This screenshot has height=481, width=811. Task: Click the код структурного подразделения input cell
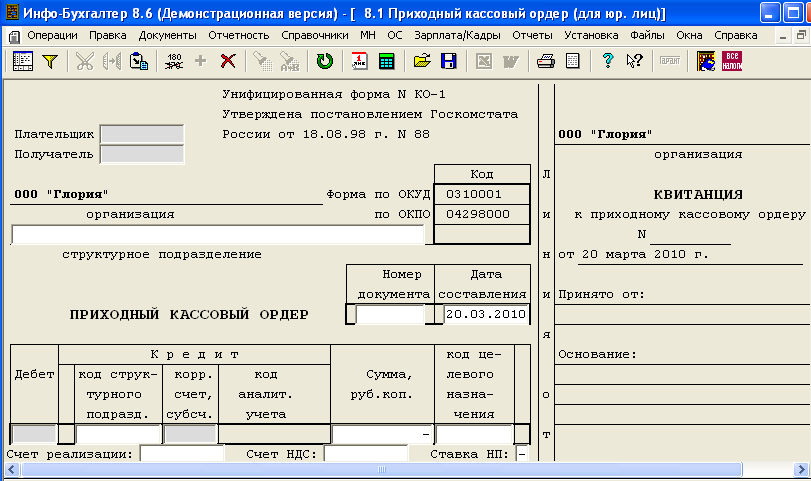click(x=118, y=434)
